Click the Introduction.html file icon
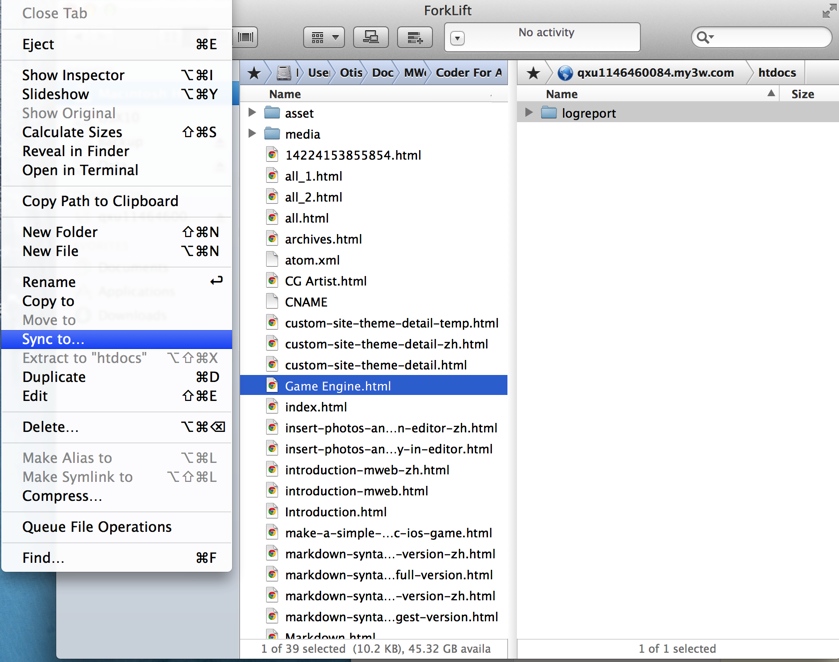This screenshot has width=839, height=662. (x=272, y=512)
